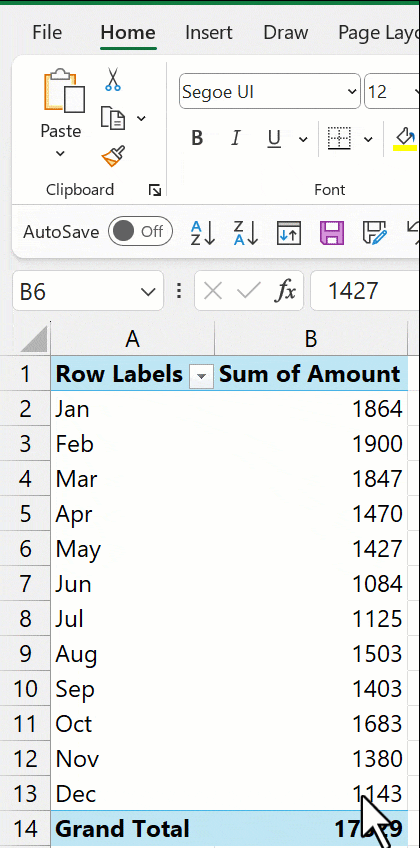Select the Mar cell

click(132, 479)
